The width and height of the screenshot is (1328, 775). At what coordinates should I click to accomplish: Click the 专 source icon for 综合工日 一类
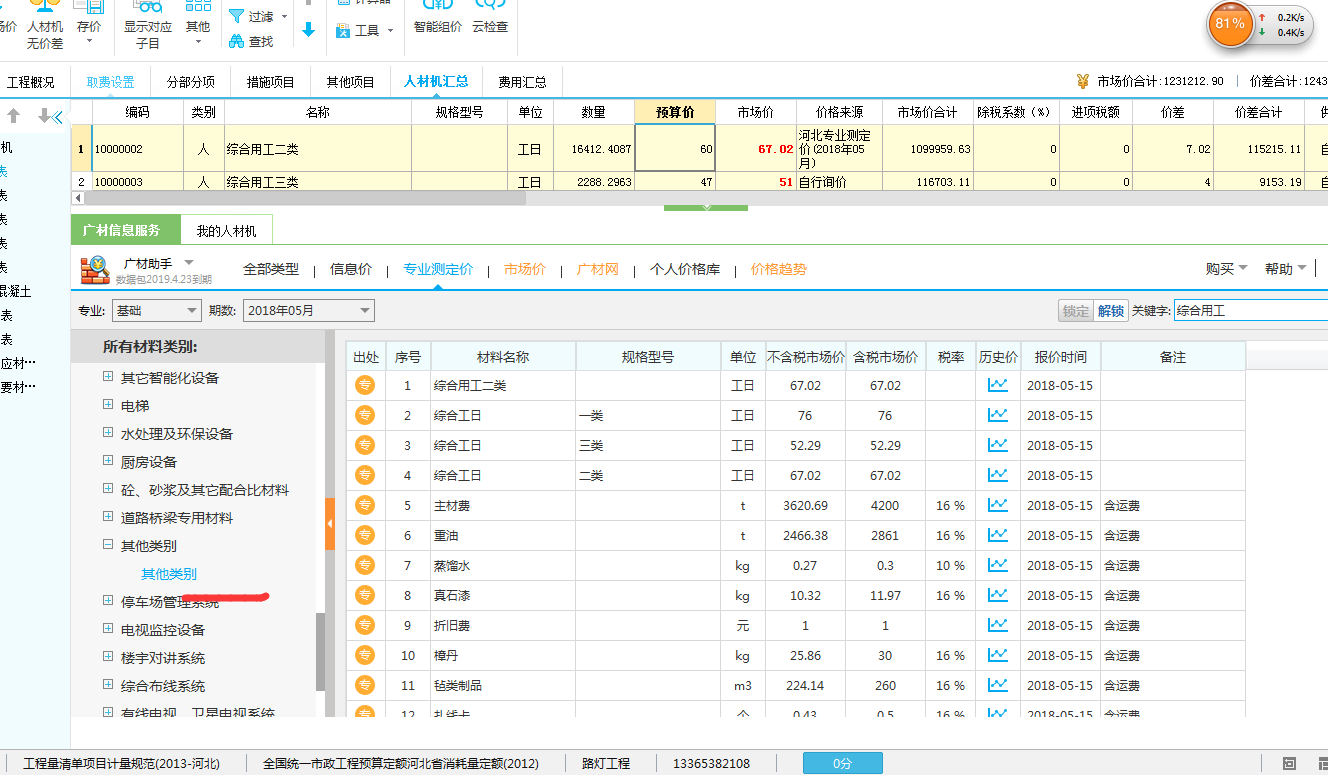365,415
